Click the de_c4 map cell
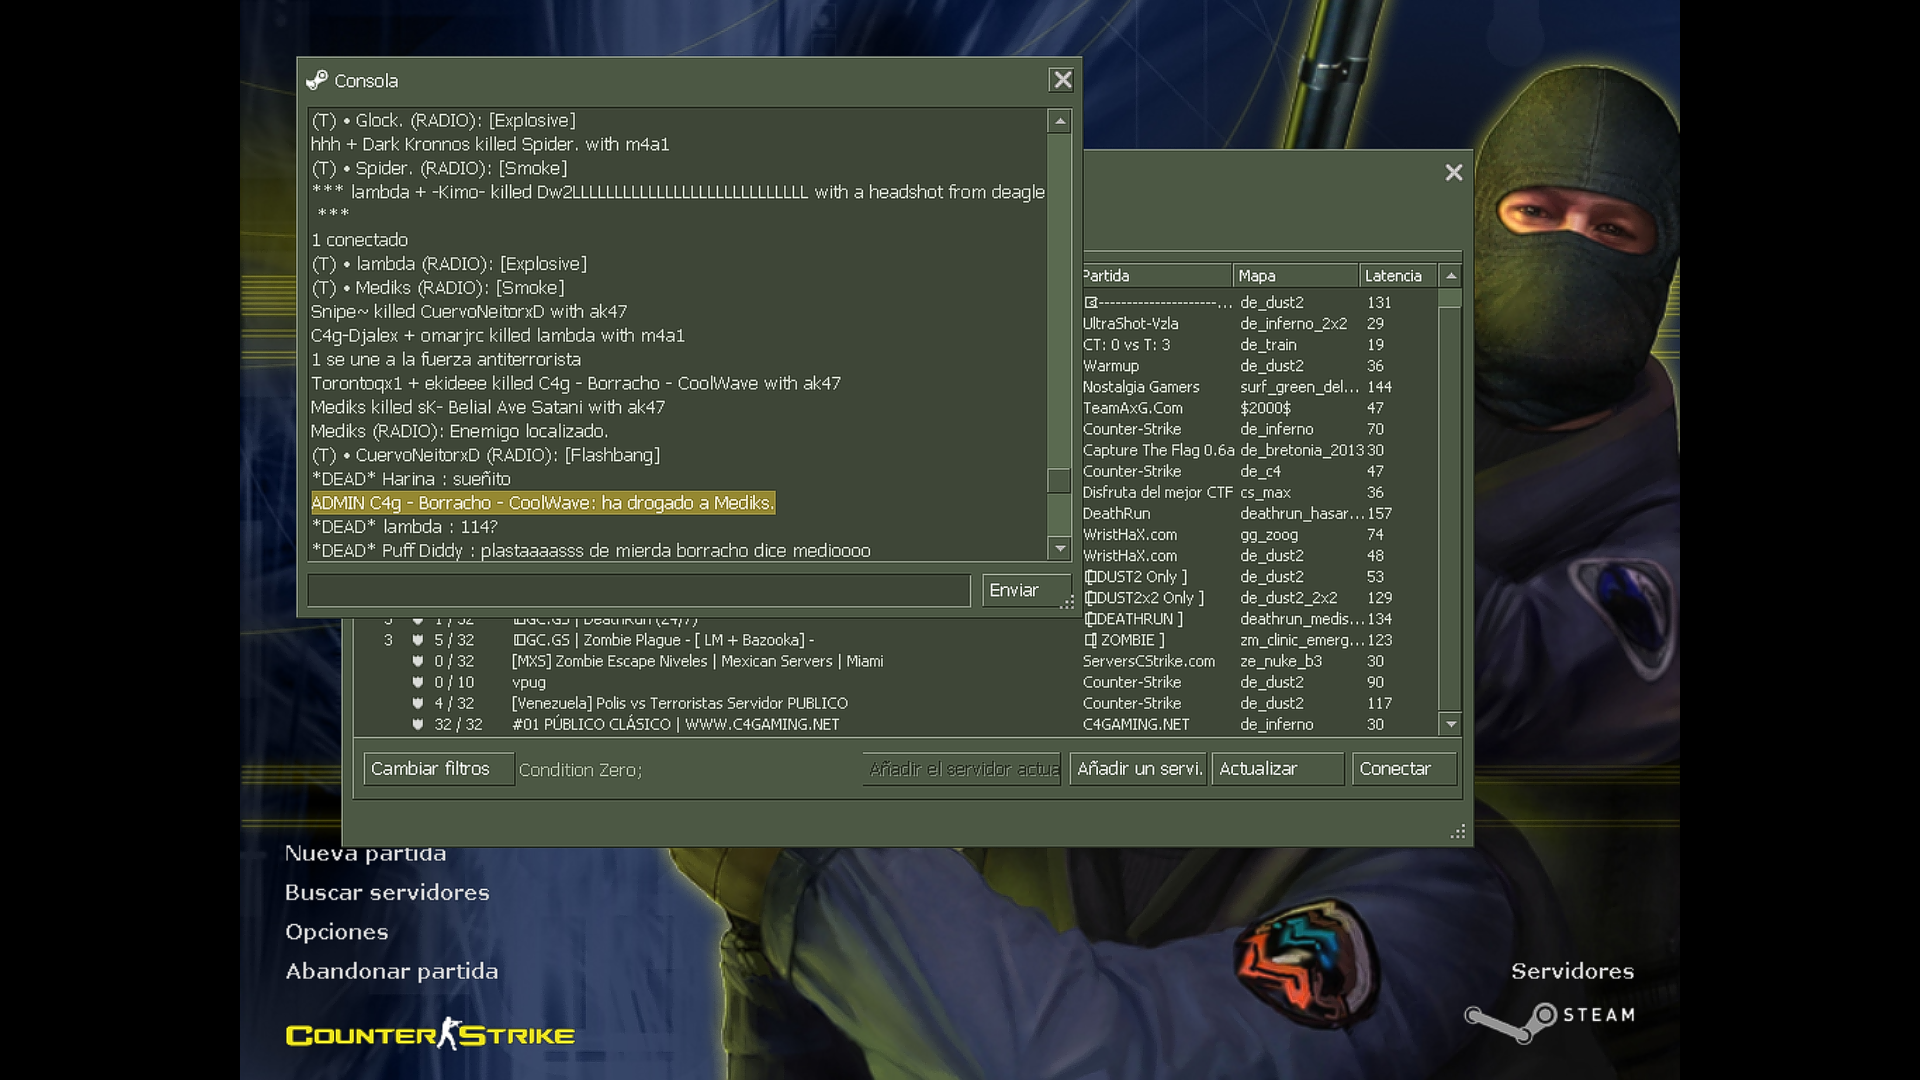The image size is (1920, 1080). (x=1260, y=471)
